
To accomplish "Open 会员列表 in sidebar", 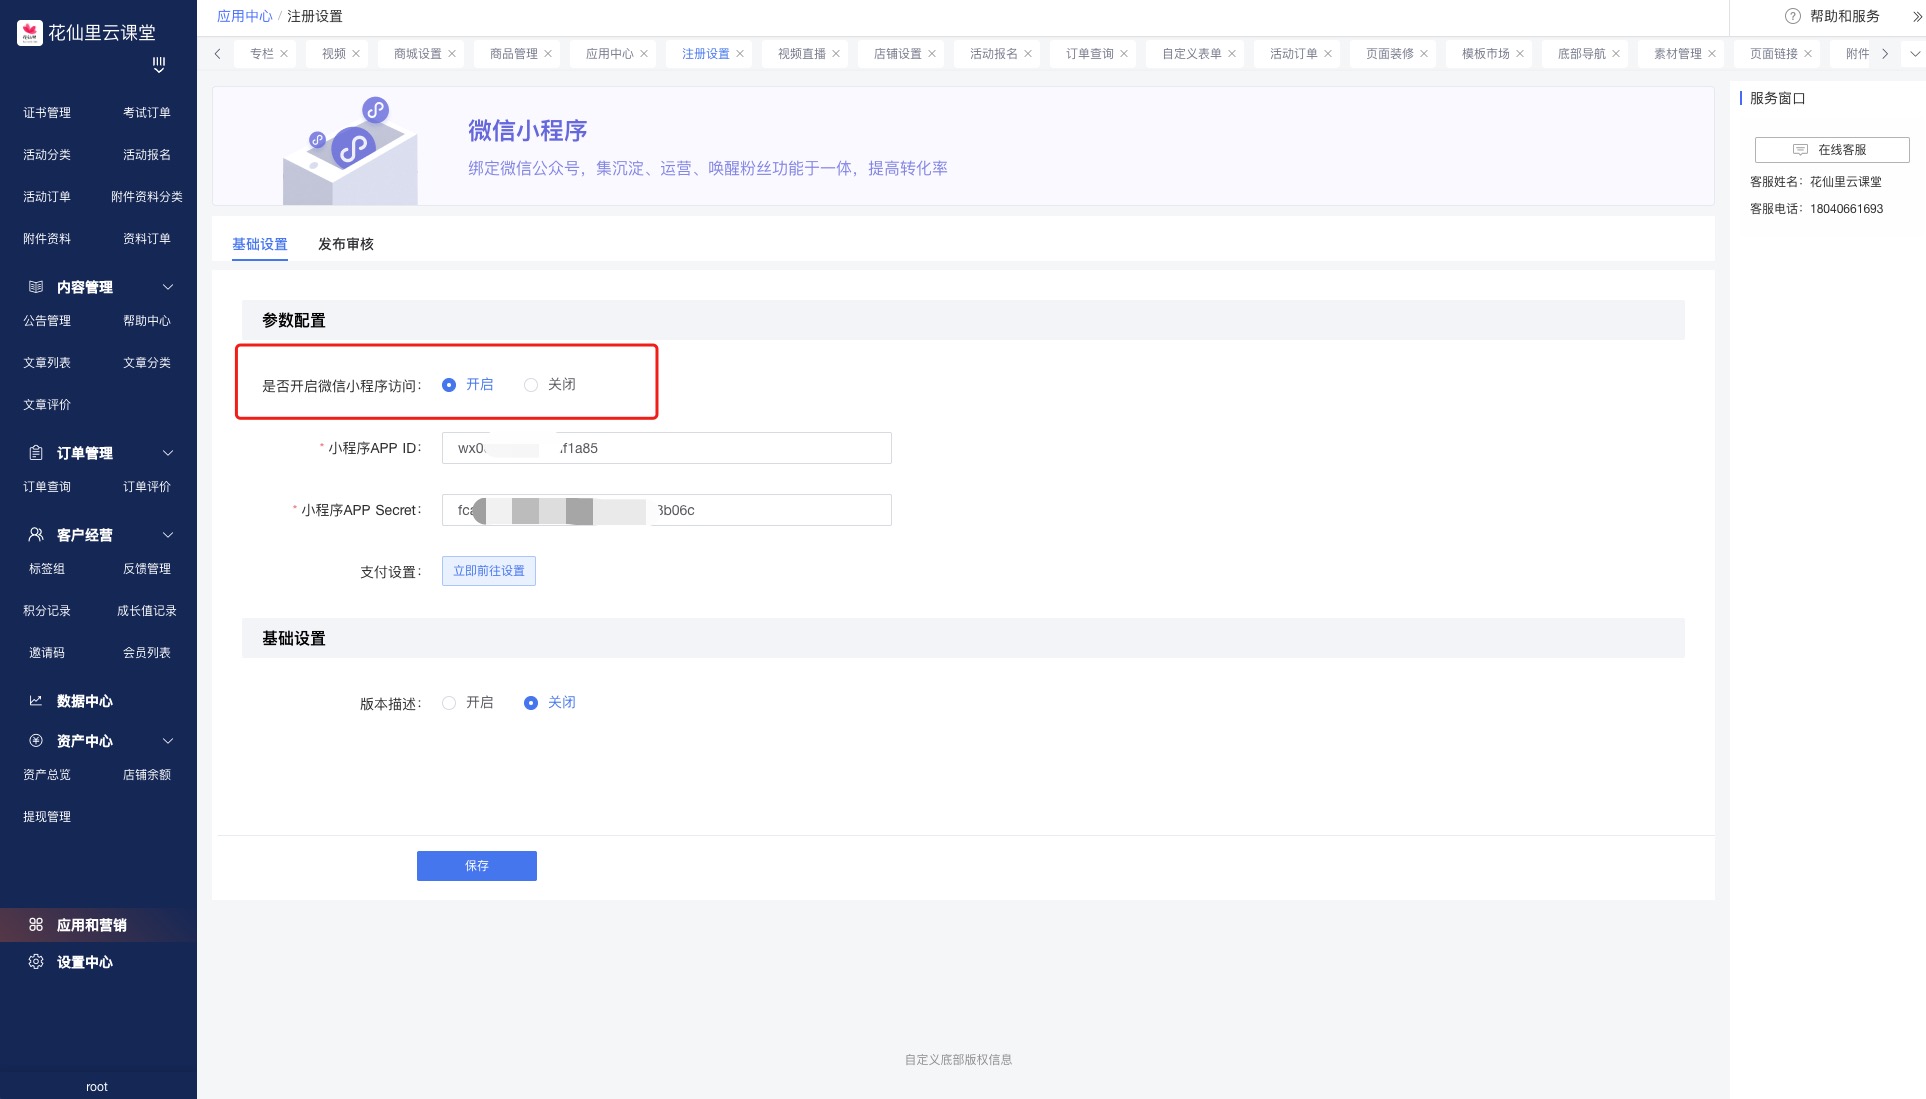I will click(x=147, y=653).
